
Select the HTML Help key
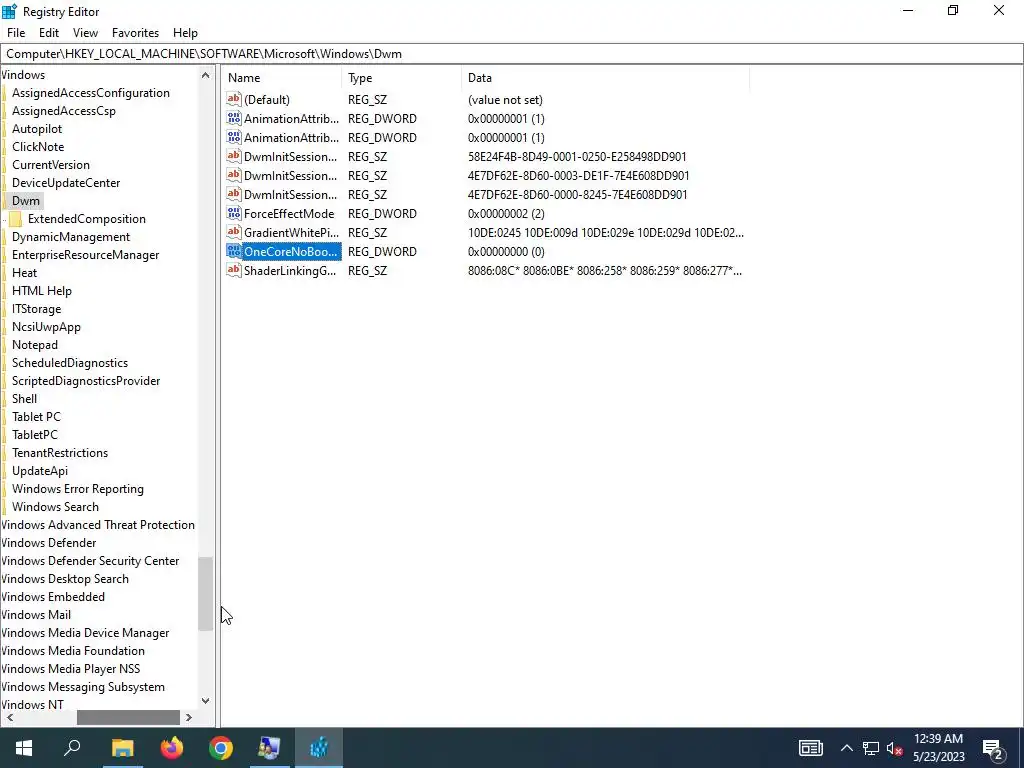(x=42, y=291)
